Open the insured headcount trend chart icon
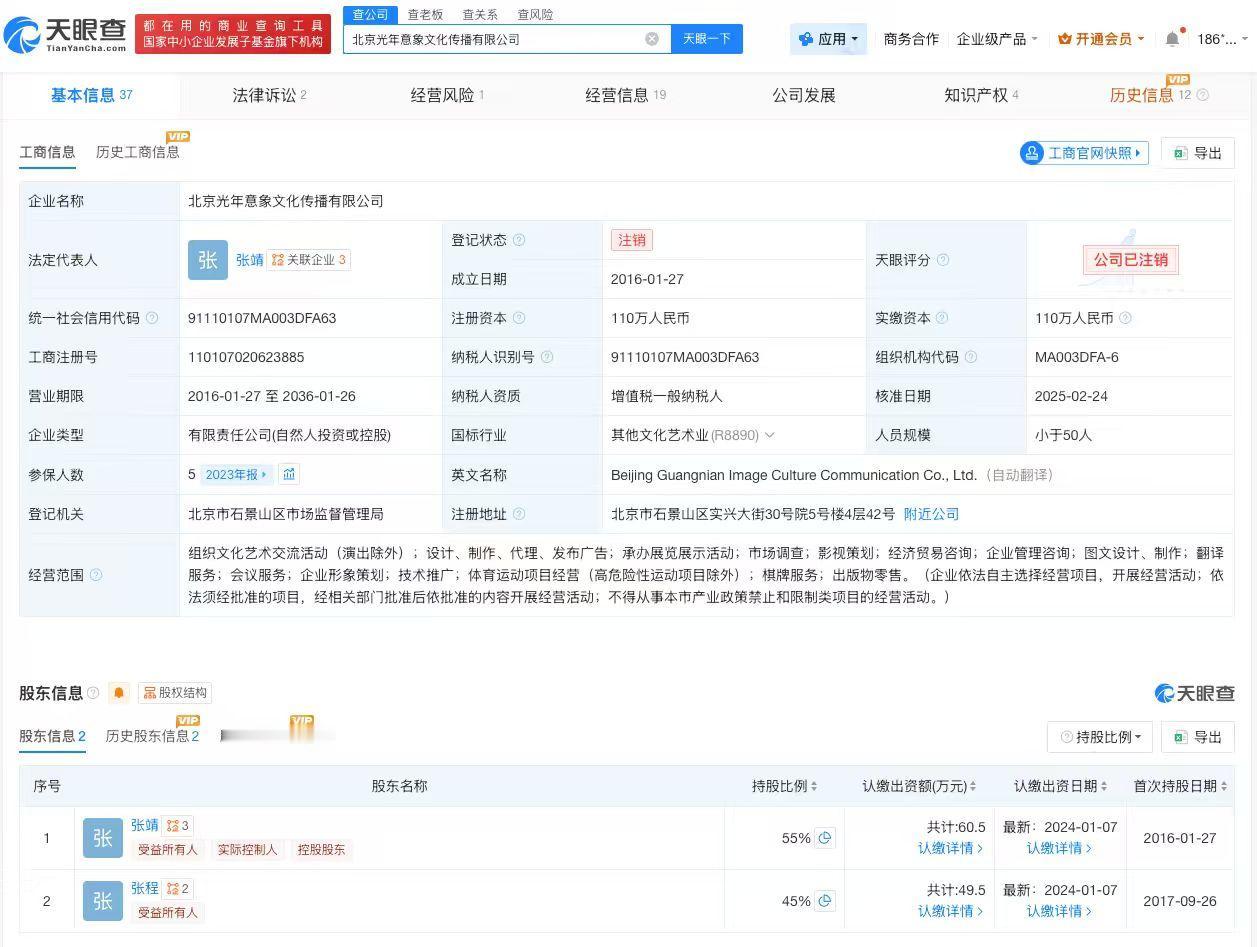 [x=289, y=474]
